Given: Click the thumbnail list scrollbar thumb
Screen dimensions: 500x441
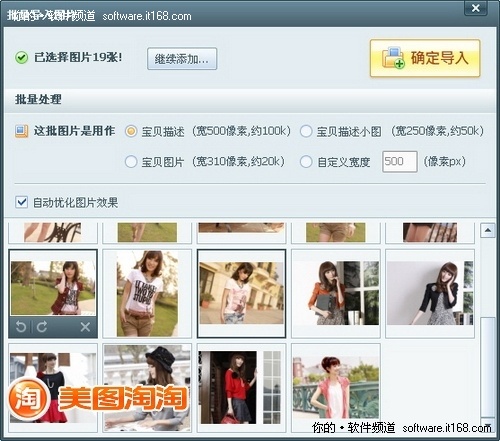Looking at the screenshot, I should 488,367.
